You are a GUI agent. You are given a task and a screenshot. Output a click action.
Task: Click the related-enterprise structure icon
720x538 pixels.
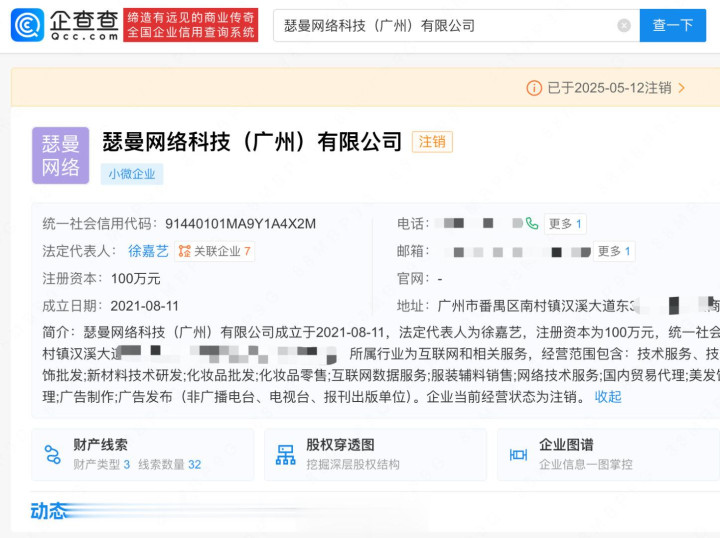[x=184, y=251]
